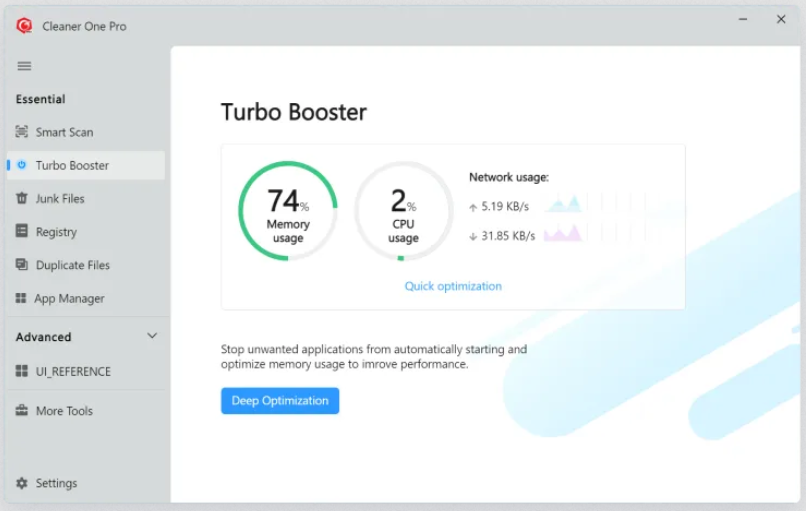Click the CPU usage circular gauge
Screen dimensions: 806x511
pyautogui.click(x=404, y=211)
